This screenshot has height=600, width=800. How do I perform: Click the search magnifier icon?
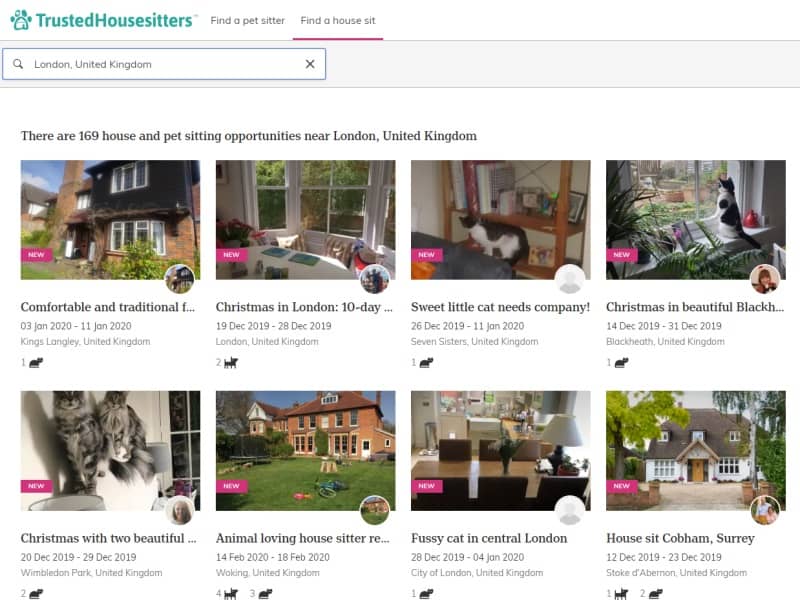coord(18,64)
